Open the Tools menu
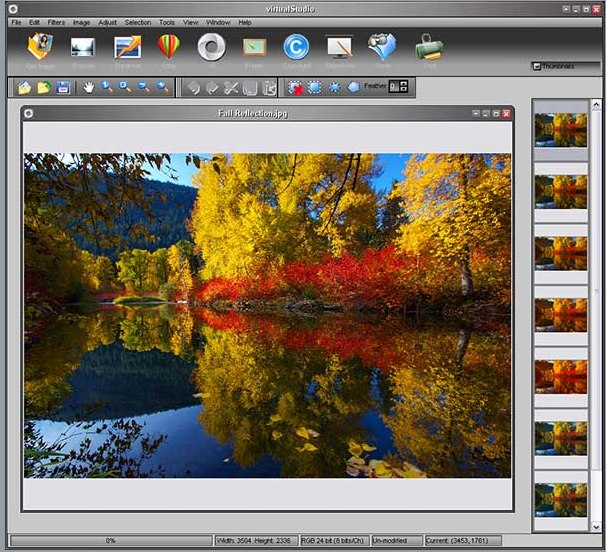Image resolution: width=606 pixels, height=552 pixels. [x=167, y=21]
